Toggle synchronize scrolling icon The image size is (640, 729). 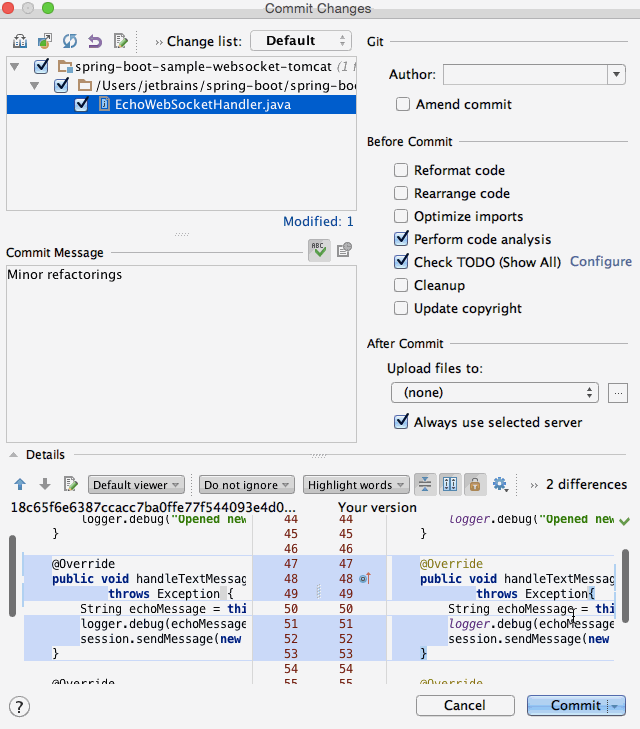point(450,484)
